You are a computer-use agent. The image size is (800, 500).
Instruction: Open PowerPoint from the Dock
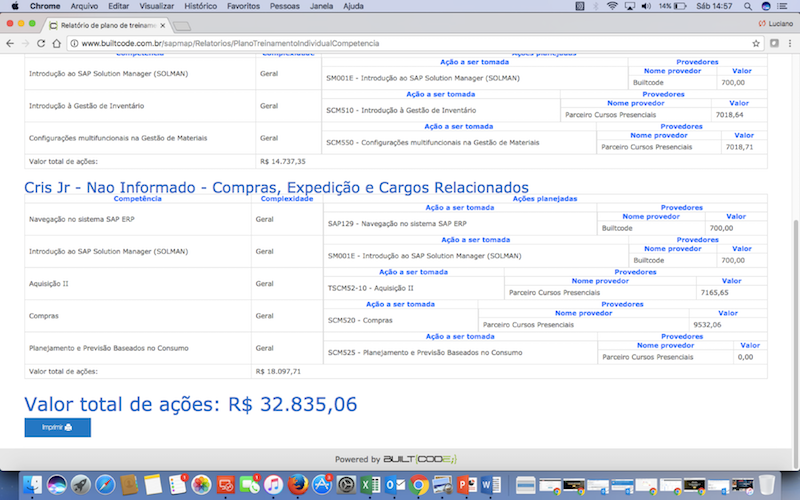[467, 484]
